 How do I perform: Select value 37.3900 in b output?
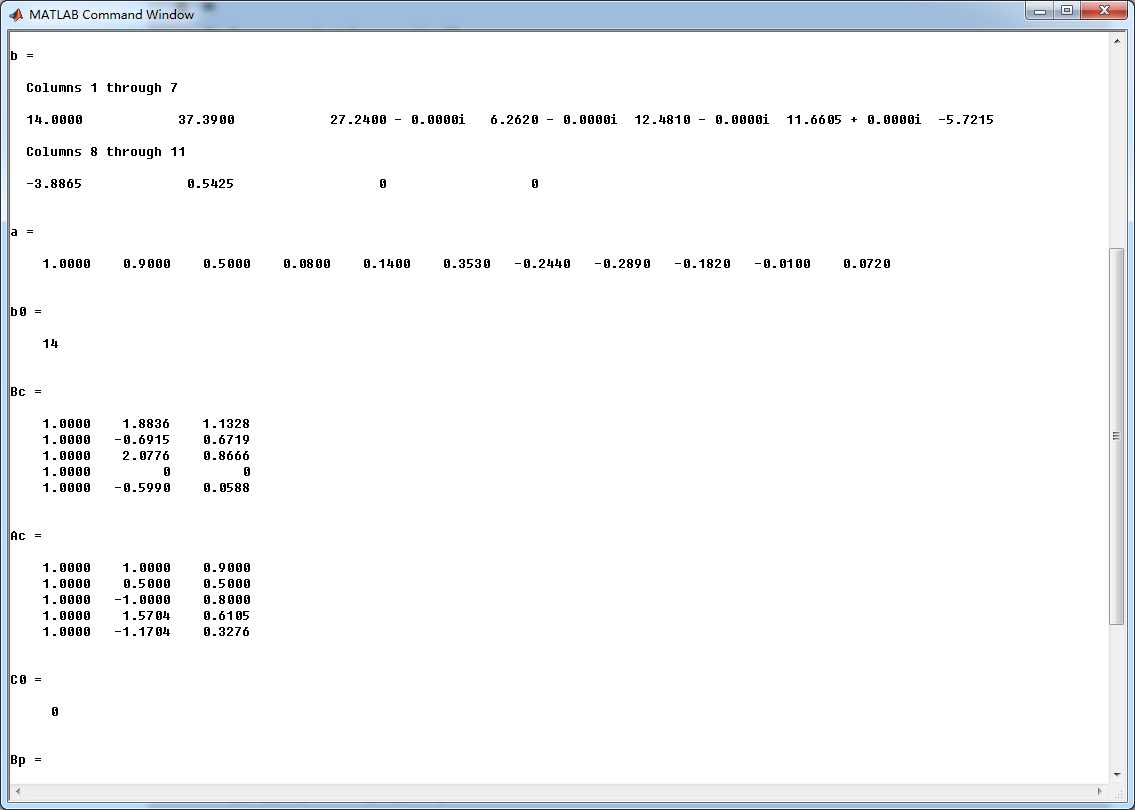[x=206, y=119]
